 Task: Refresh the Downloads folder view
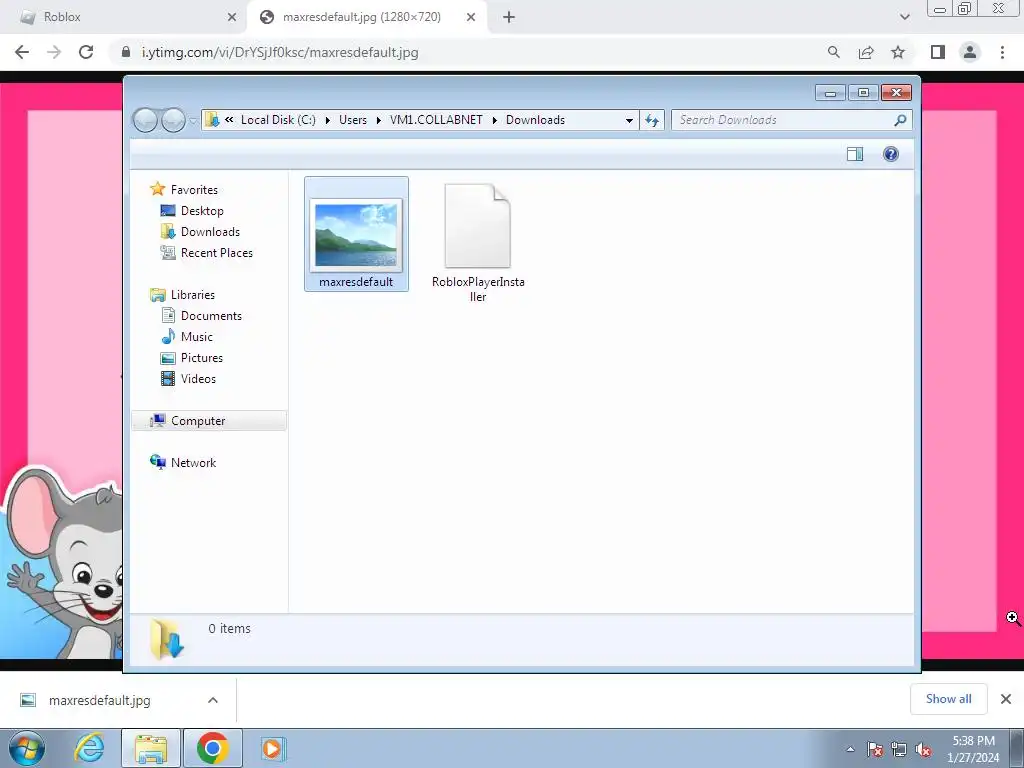point(652,120)
